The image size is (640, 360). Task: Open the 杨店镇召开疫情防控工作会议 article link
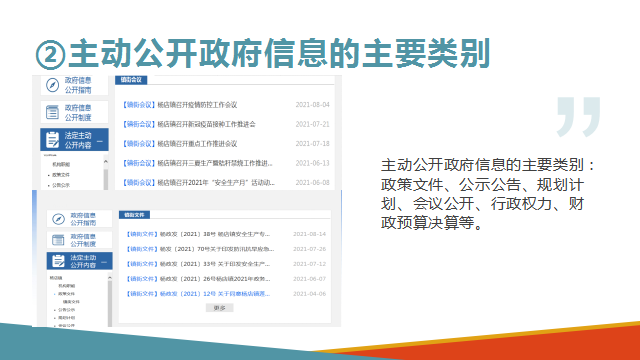[x=180, y=105]
